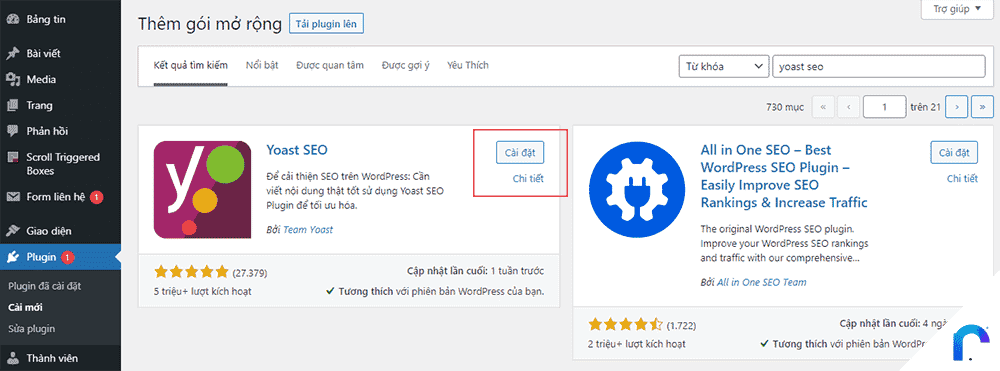Click the (1.722) rating count

(x=682, y=326)
